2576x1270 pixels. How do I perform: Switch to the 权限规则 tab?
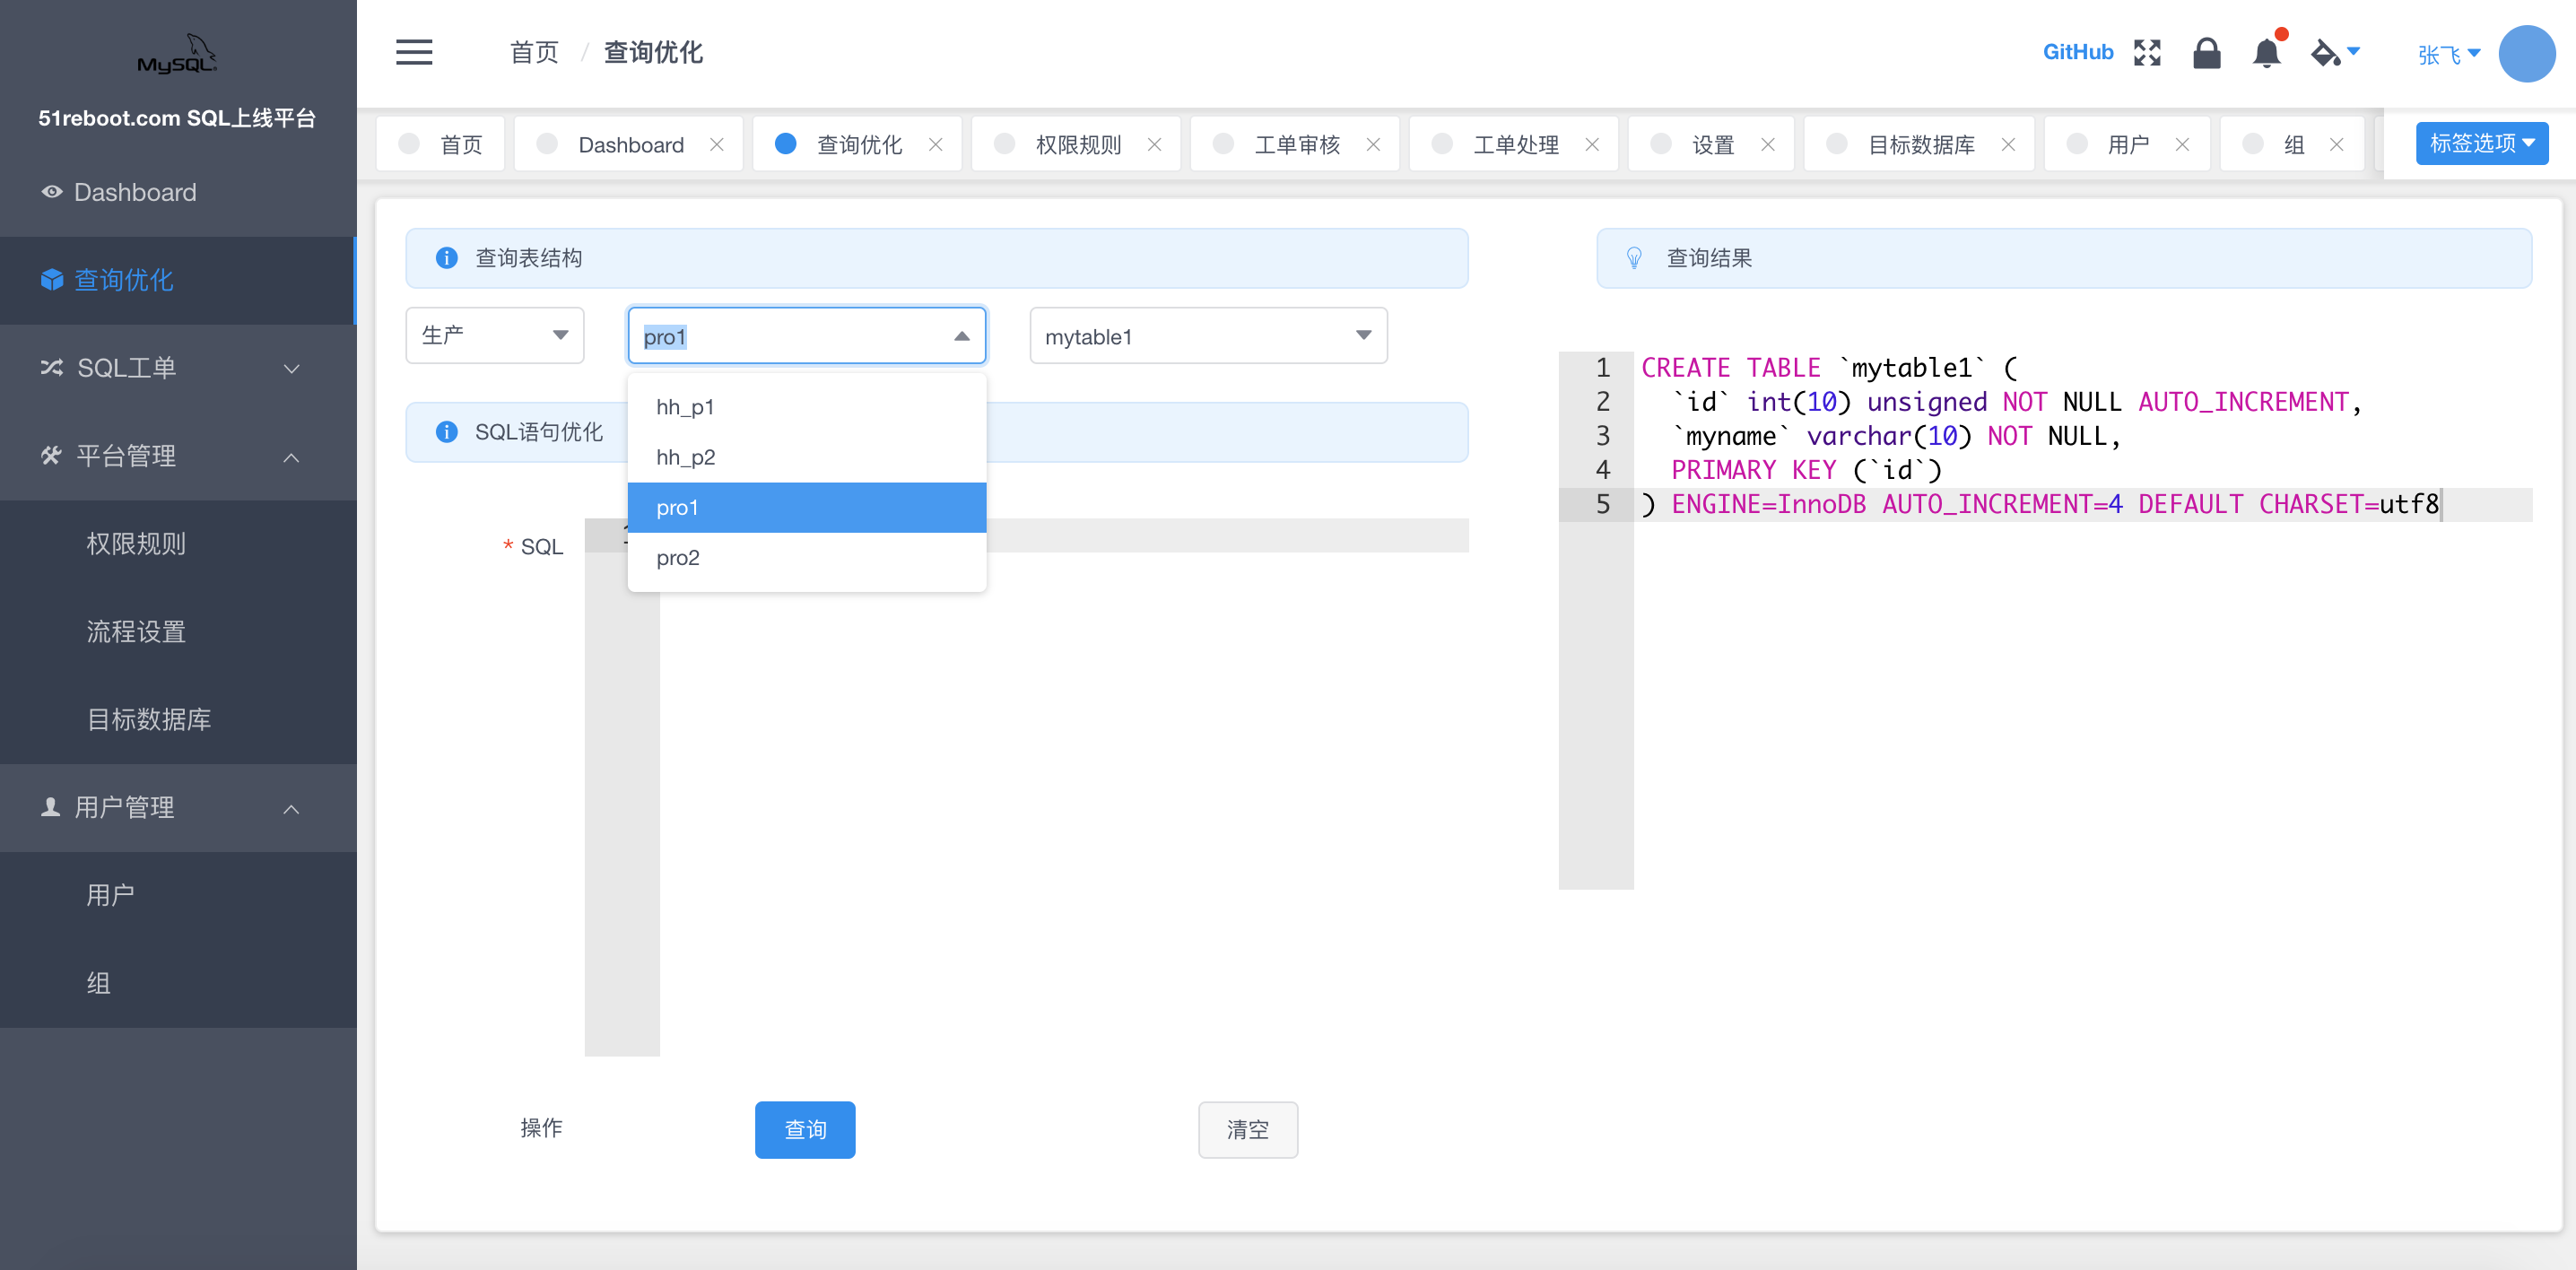[x=1078, y=144]
